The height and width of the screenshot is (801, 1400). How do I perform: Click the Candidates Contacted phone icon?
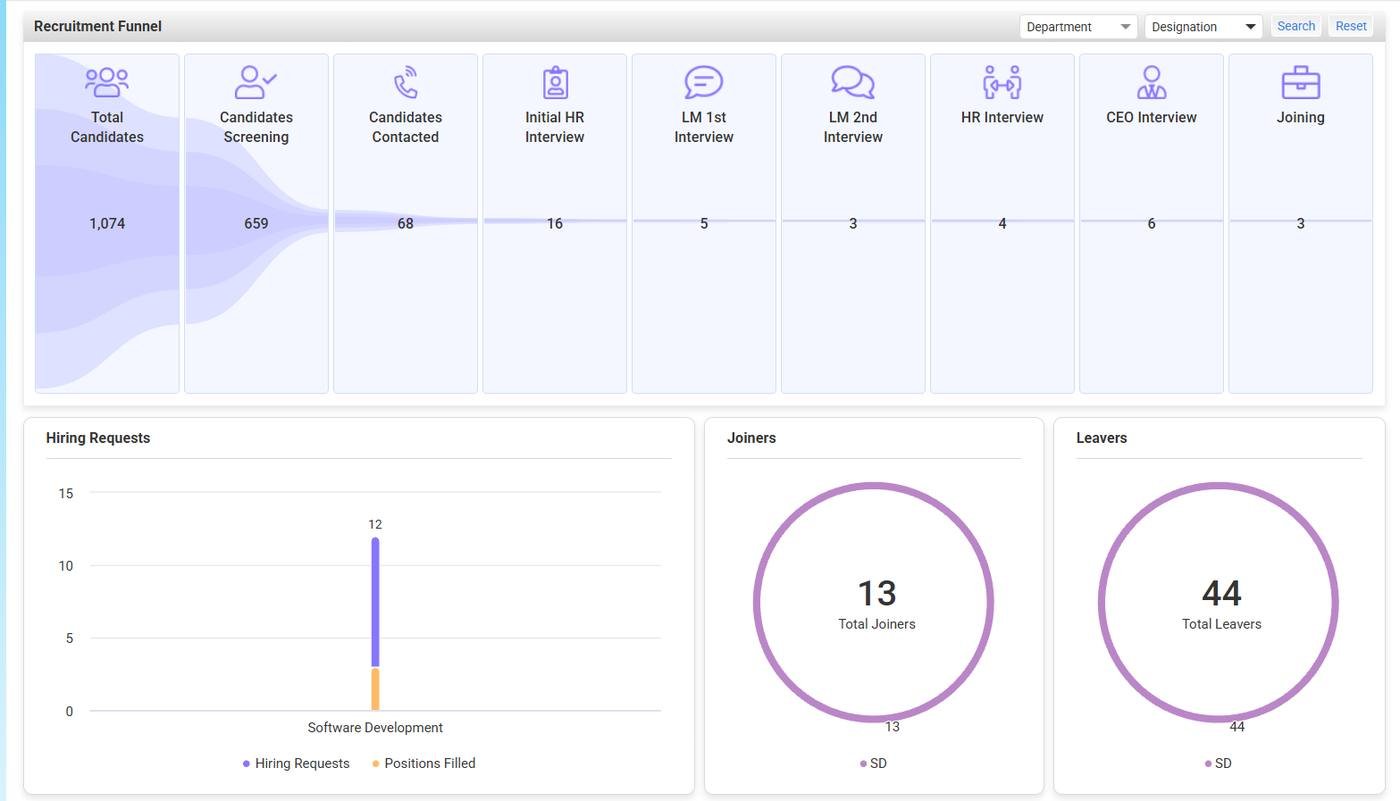click(405, 82)
